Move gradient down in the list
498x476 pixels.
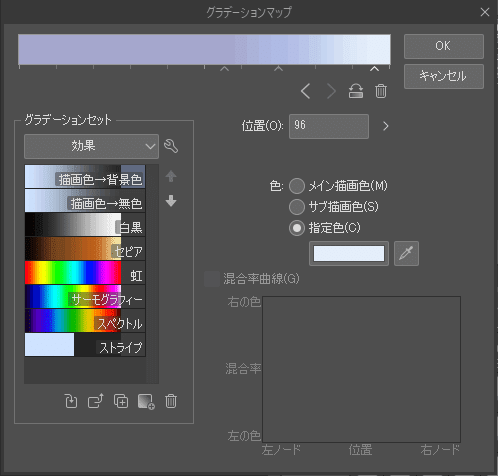coord(171,201)
